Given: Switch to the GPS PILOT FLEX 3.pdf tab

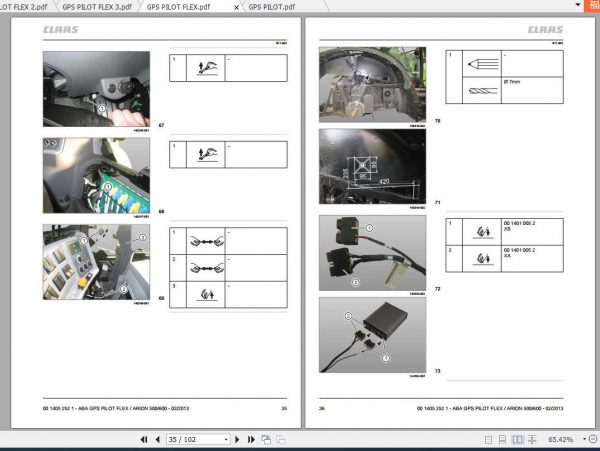Looking at the screenshot, I should click(x=97, y=7).
